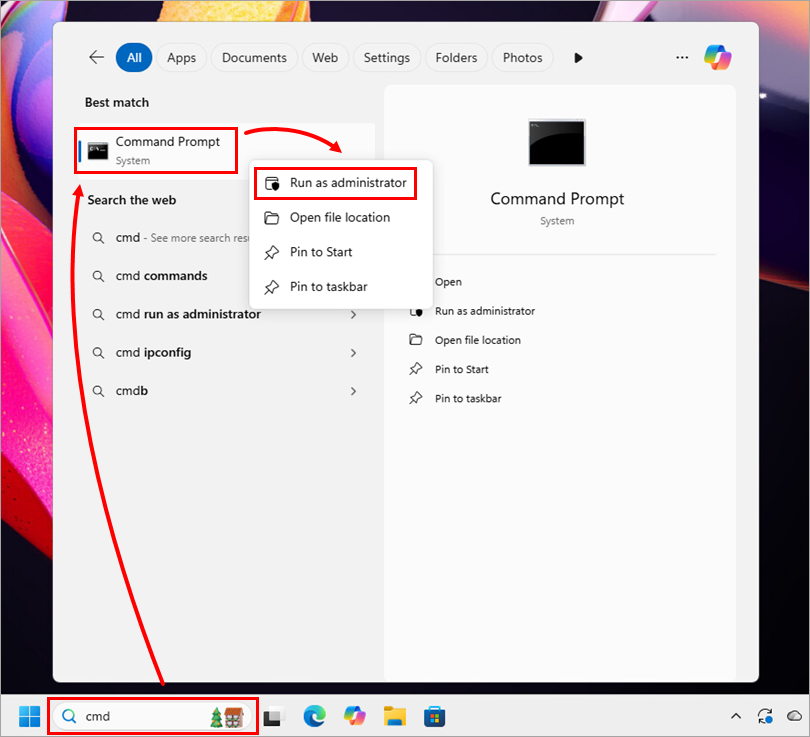This screenshot has height=737, width=810.
Task: Open Microsoft Store from the taskbar
Action: pos(435,716)
